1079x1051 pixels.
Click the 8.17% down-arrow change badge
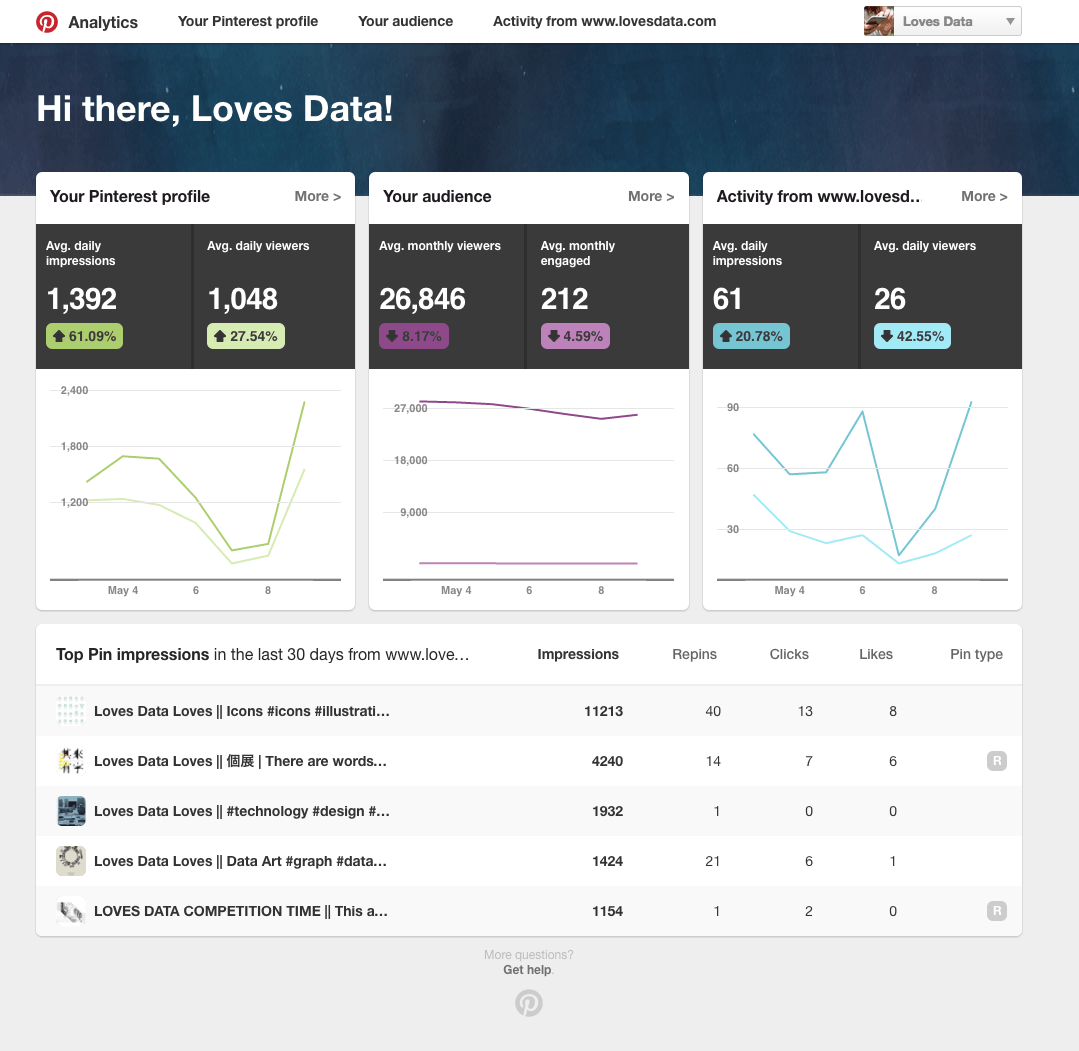(414, 336)
